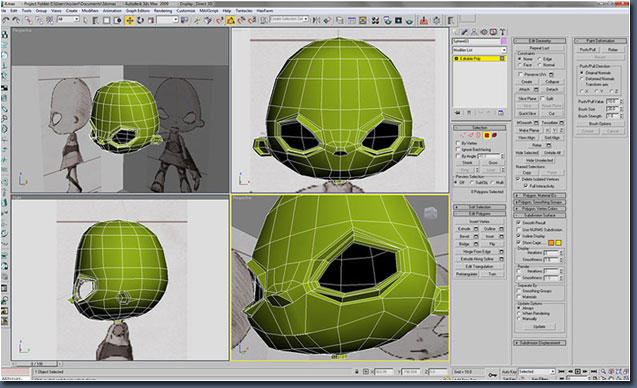
Task: Select Element sub-object level icon
Action: point(494,135)
